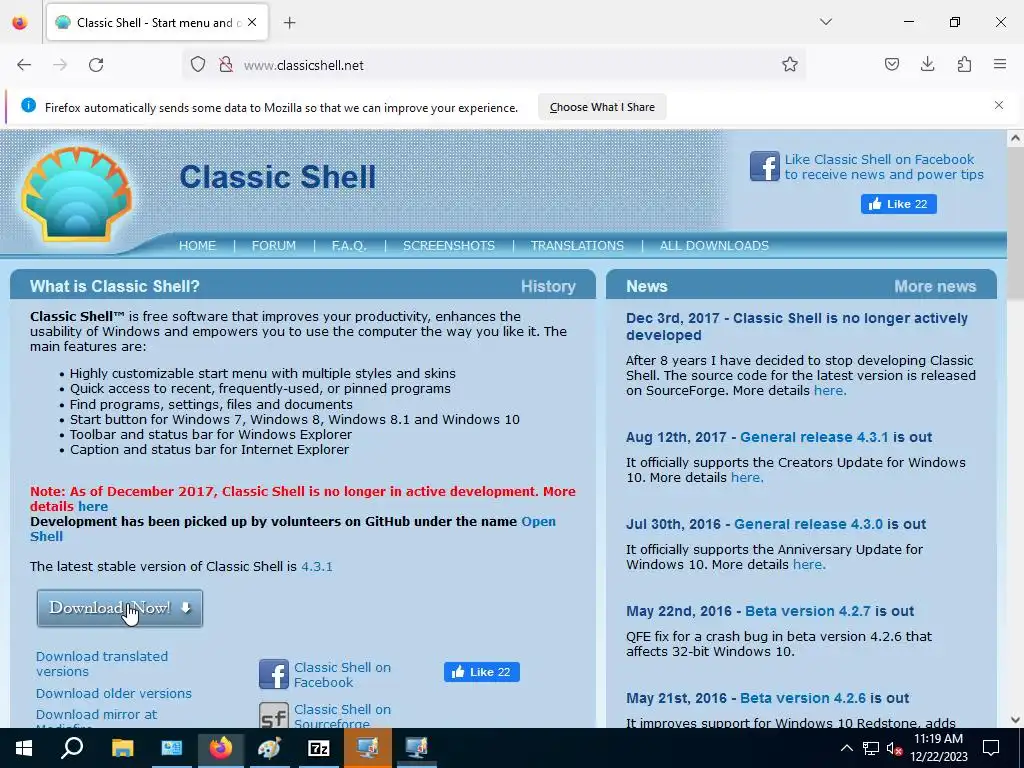
Task: Click Like 22 button near Classic Shell on Facebook
Action: 482,672
